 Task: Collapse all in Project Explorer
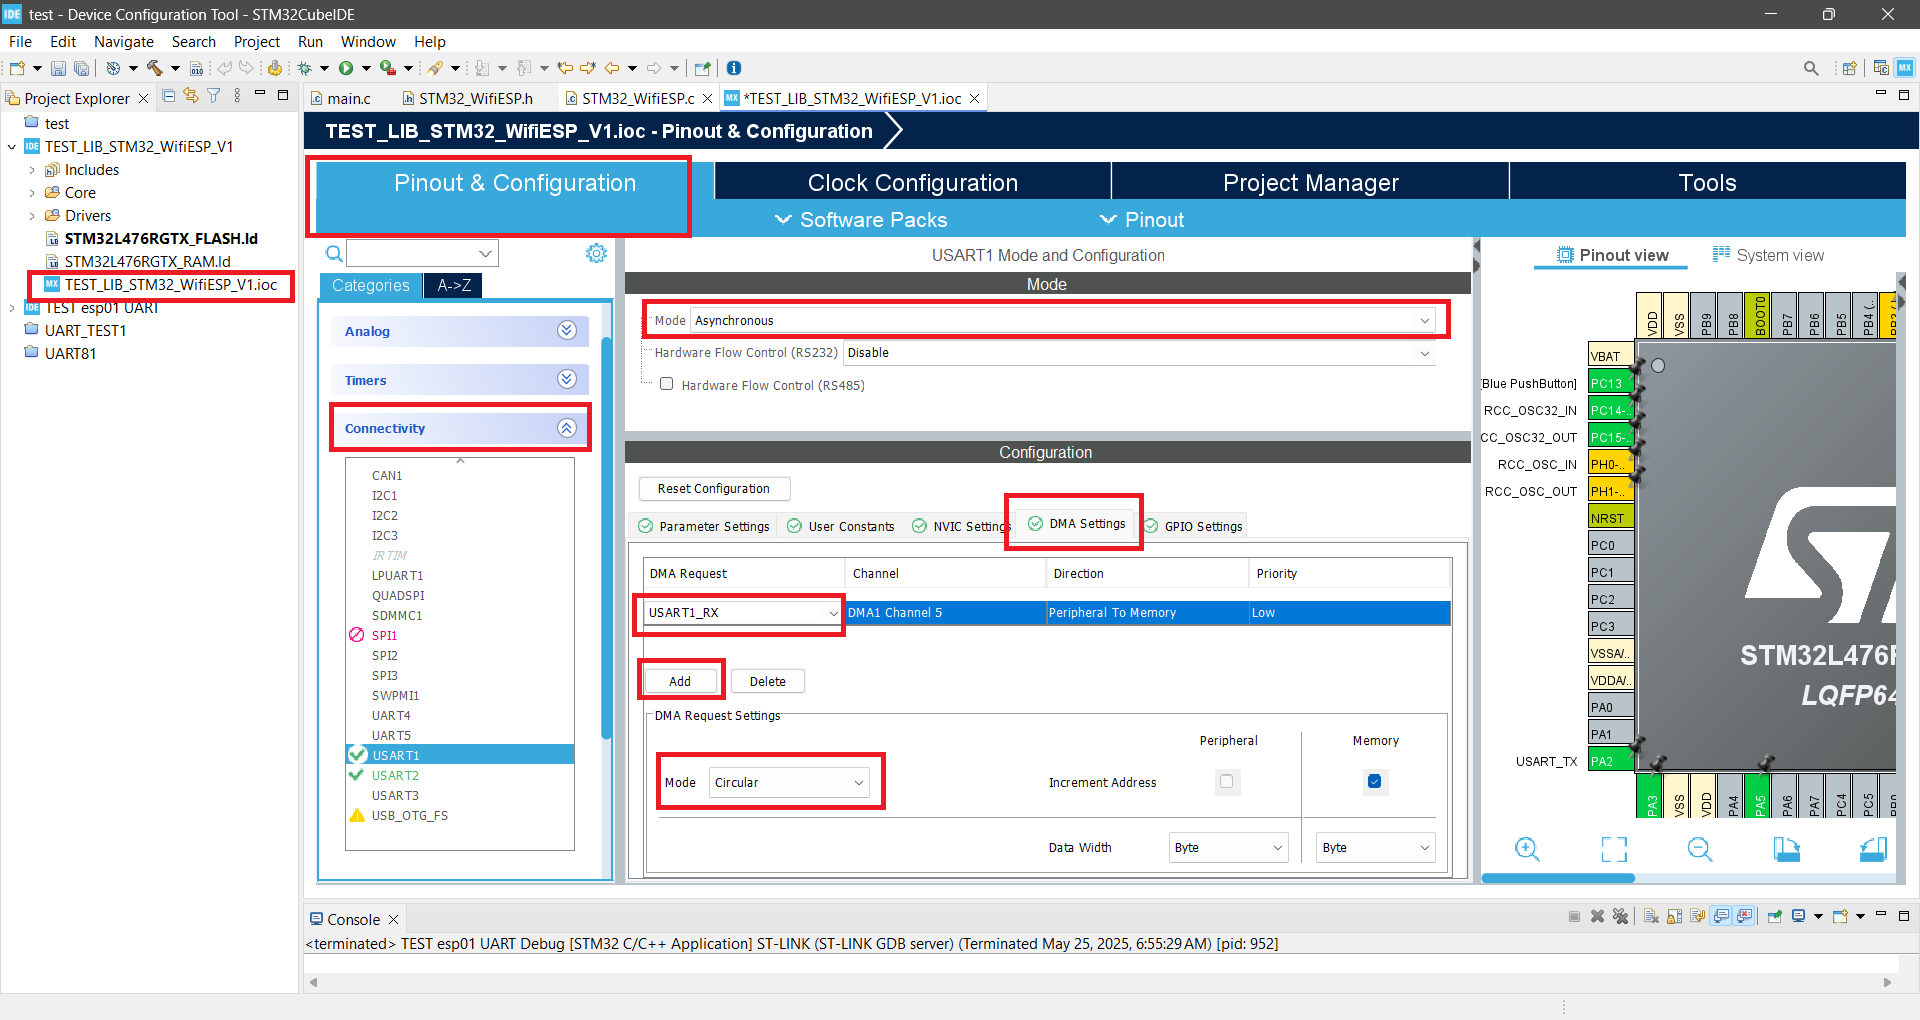pos(168,96)
